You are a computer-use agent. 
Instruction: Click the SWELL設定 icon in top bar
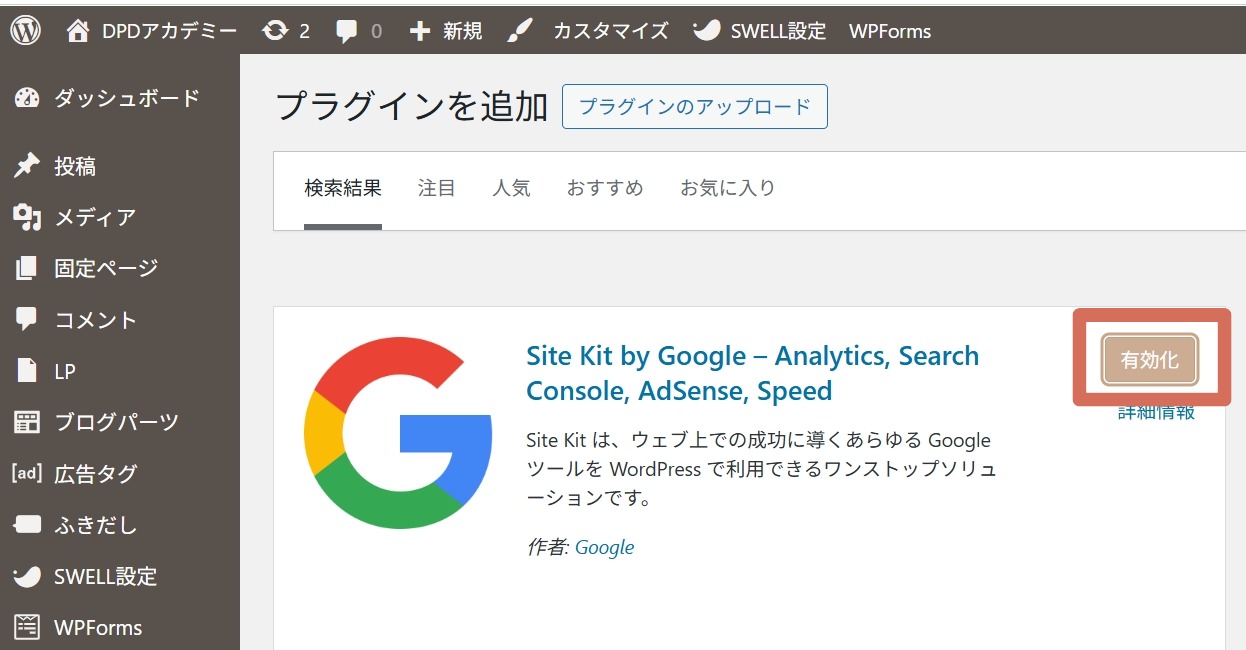(x=707, y=31)
